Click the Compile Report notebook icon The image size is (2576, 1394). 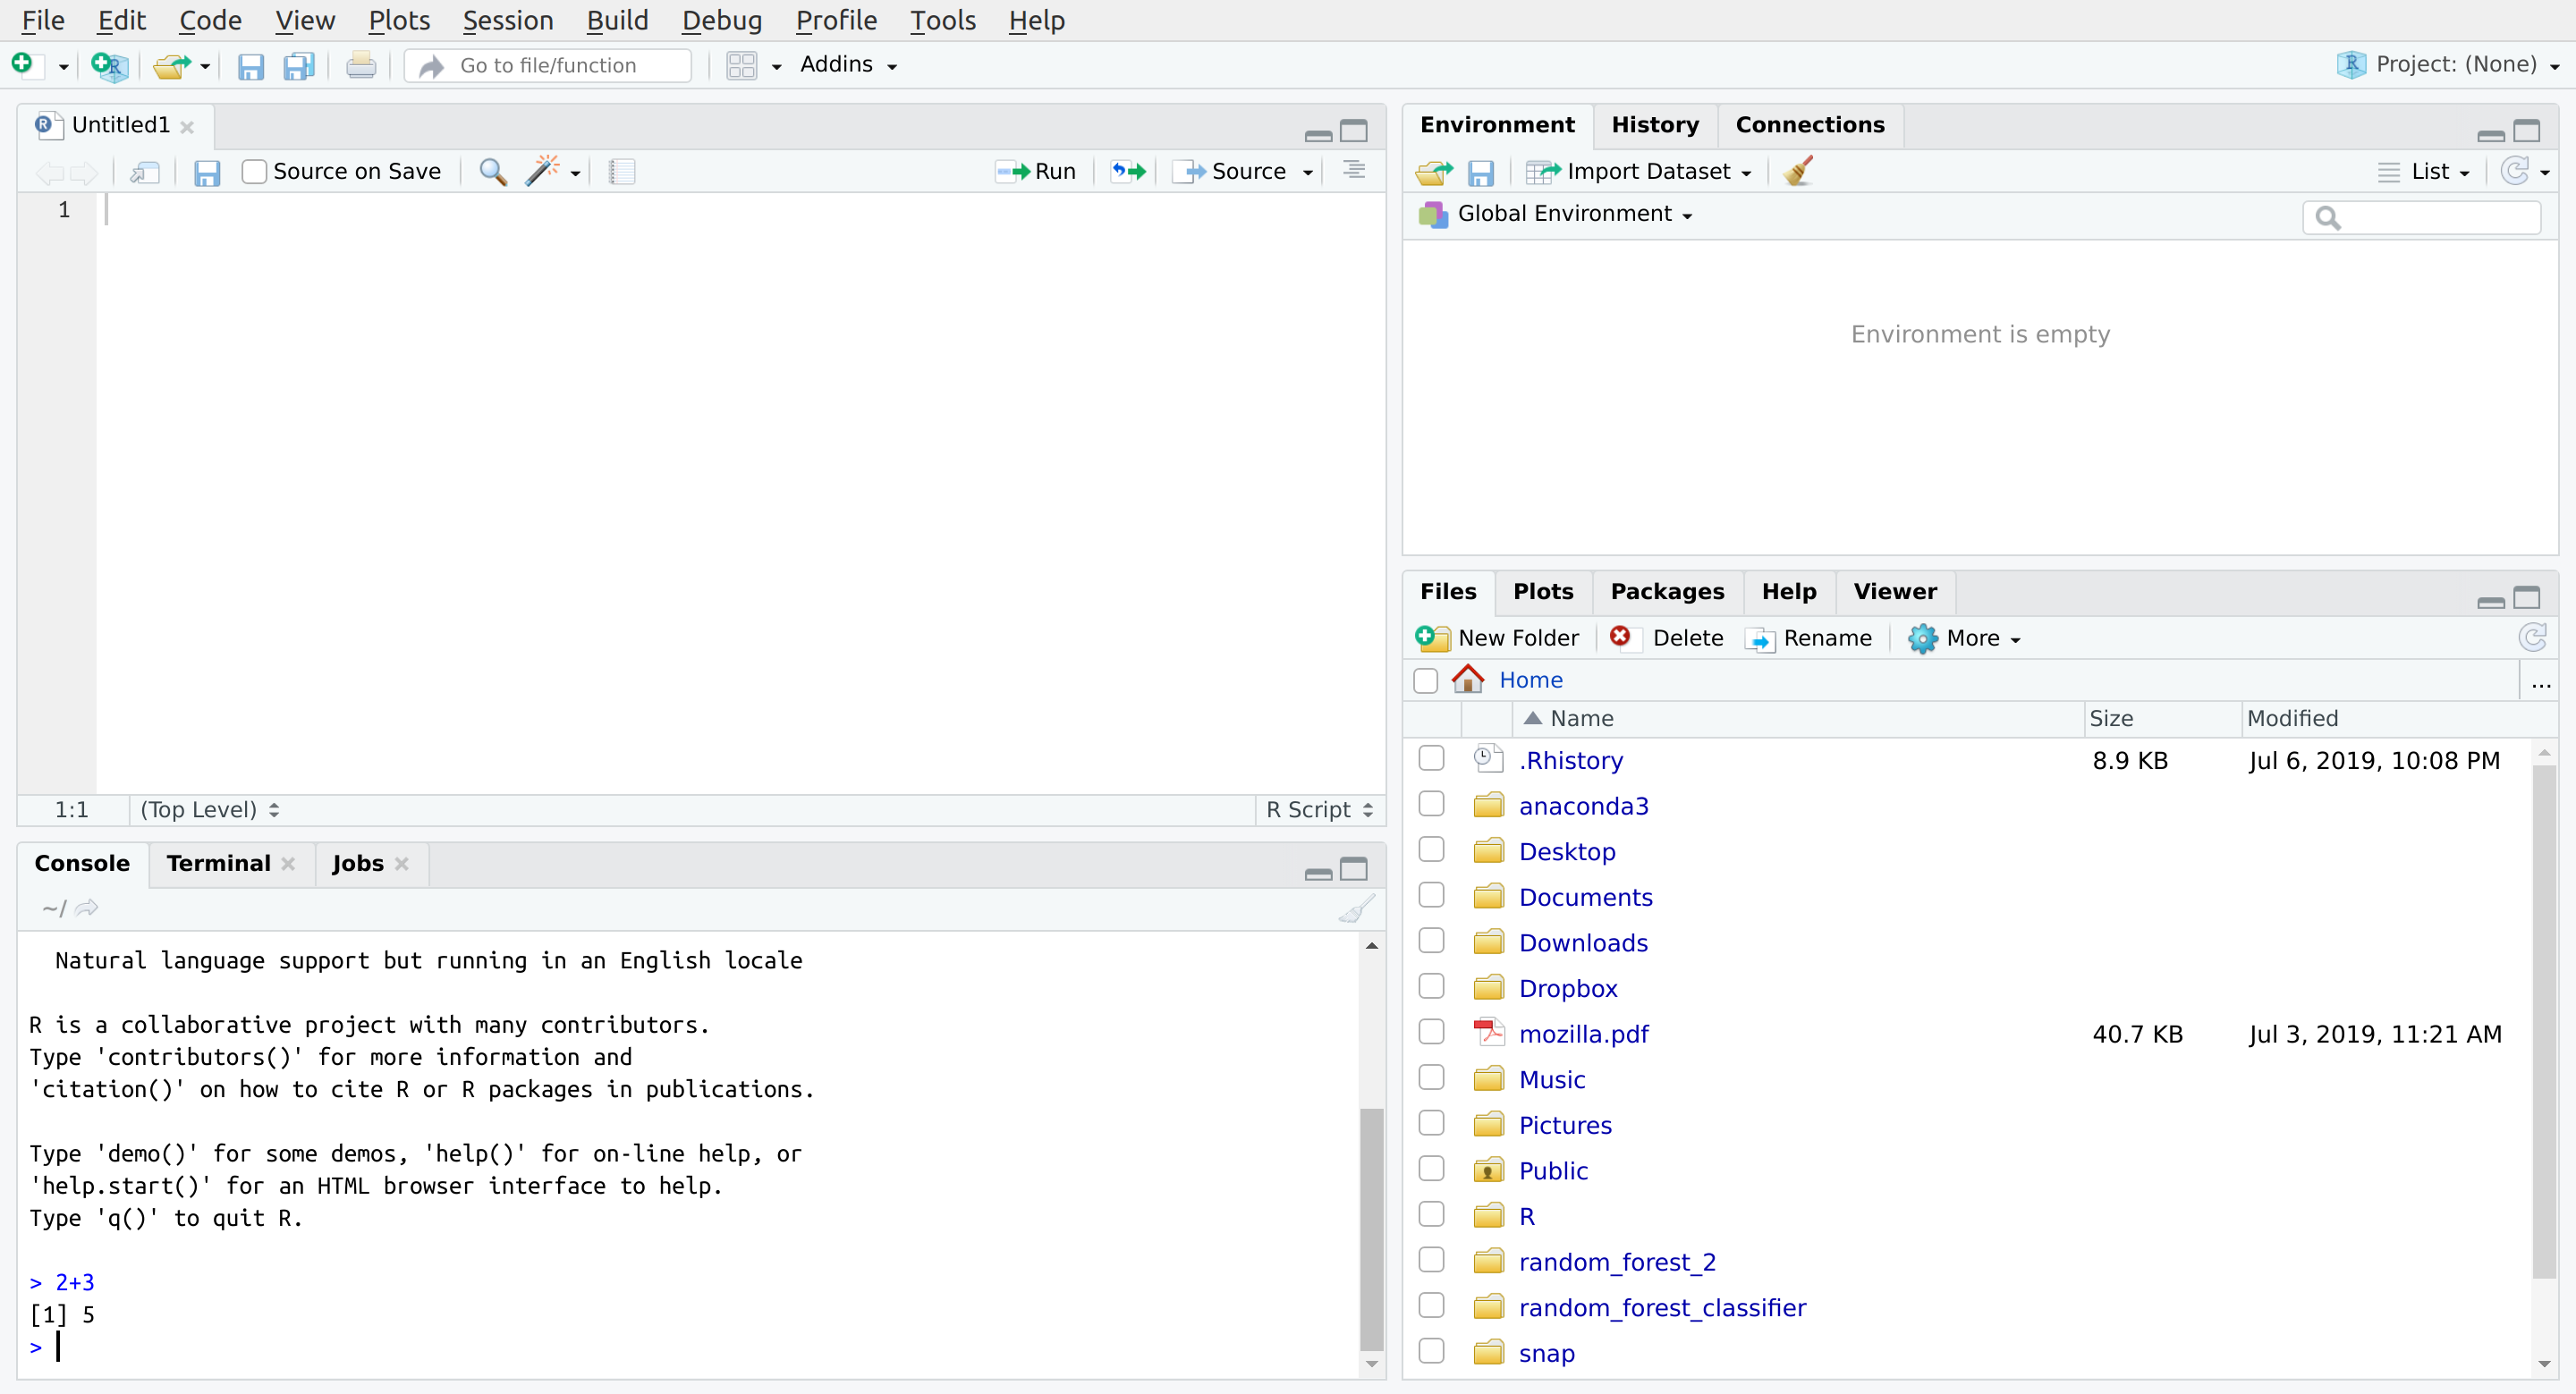tap(622, 172)
